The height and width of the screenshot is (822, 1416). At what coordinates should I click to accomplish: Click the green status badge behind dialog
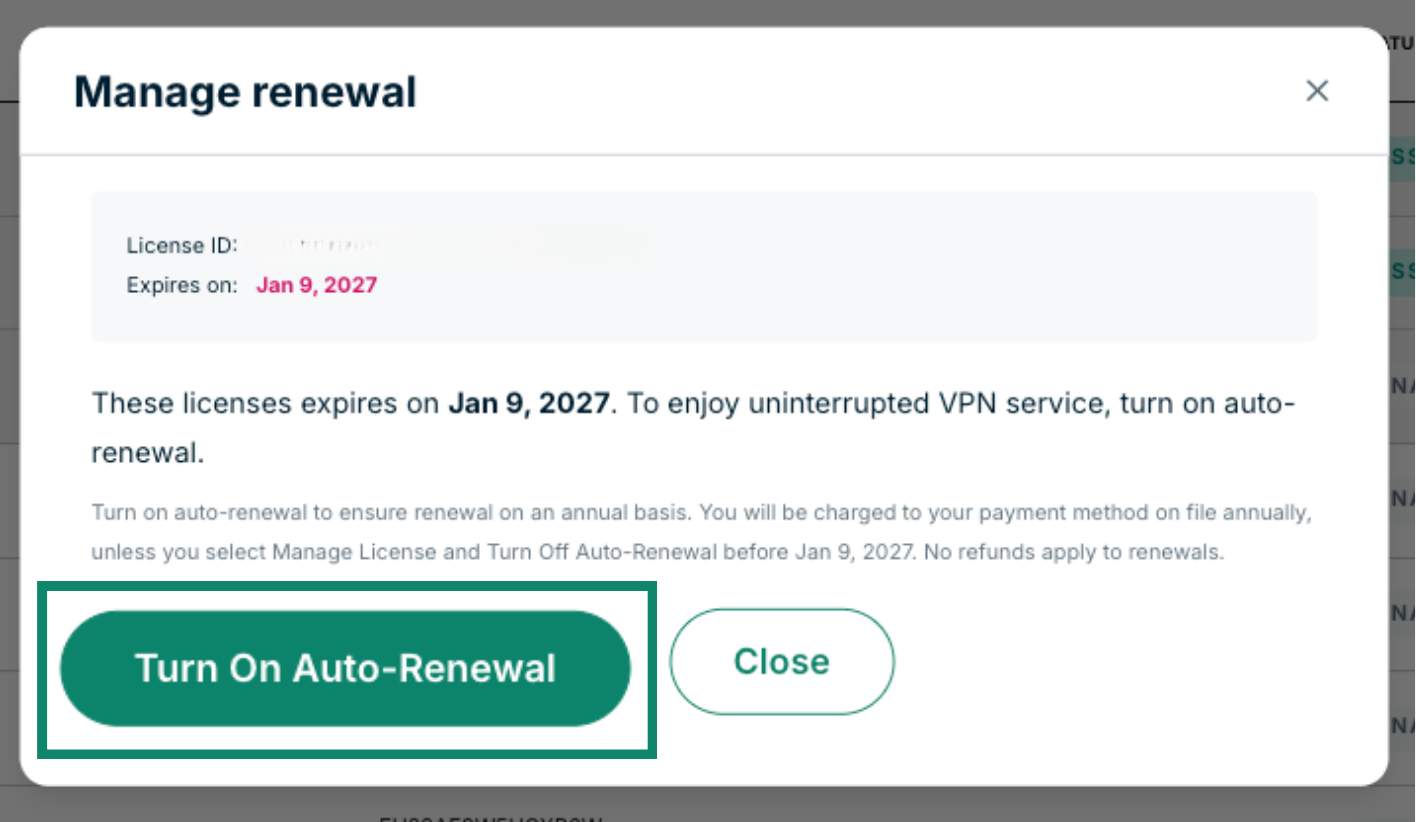click(1402, 157)
